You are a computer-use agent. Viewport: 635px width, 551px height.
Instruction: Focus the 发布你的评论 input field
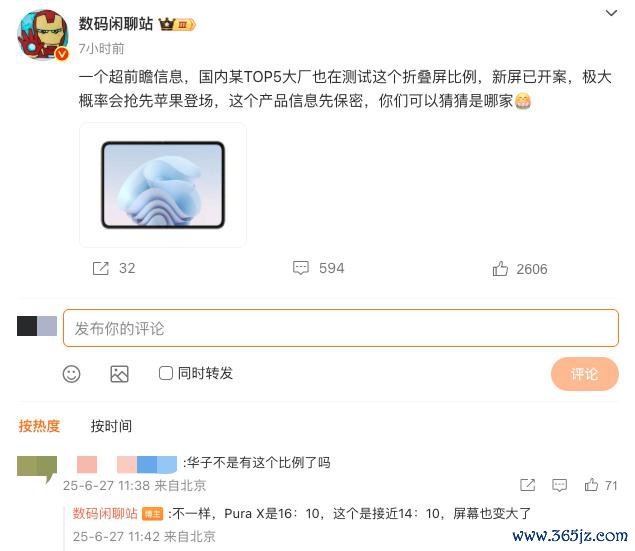341,328
